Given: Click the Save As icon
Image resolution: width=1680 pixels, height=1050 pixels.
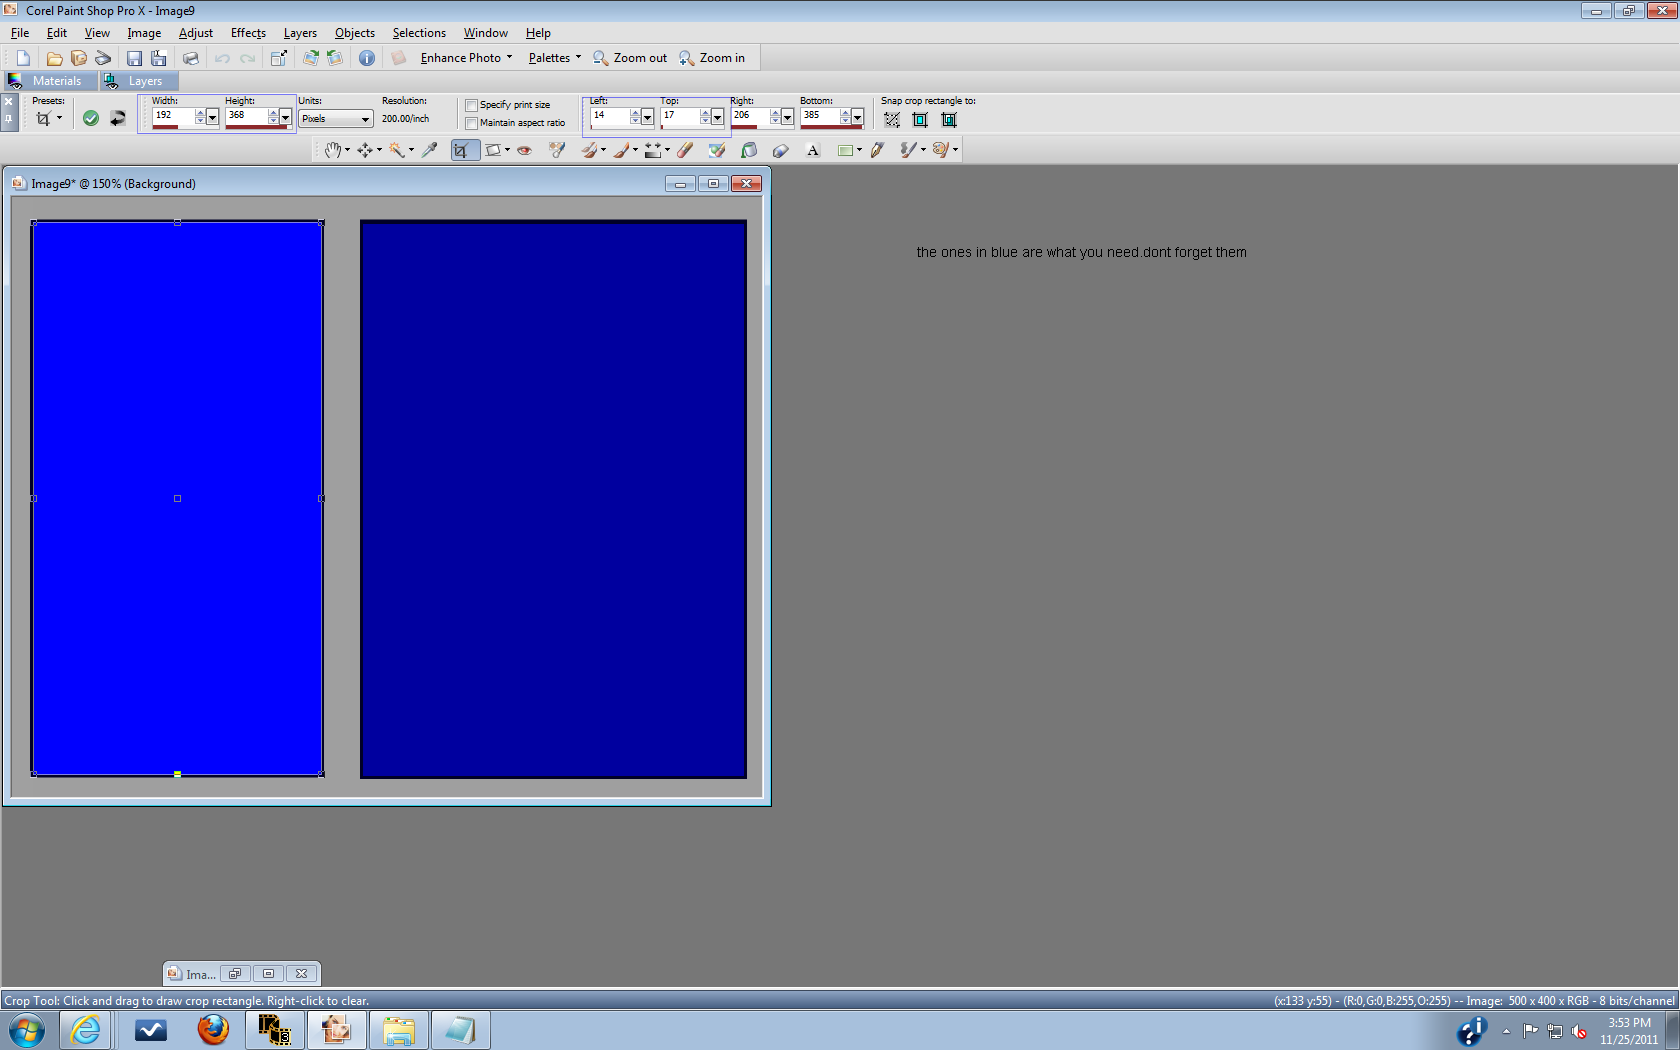Looking at the screenshot, I should 158,58.
